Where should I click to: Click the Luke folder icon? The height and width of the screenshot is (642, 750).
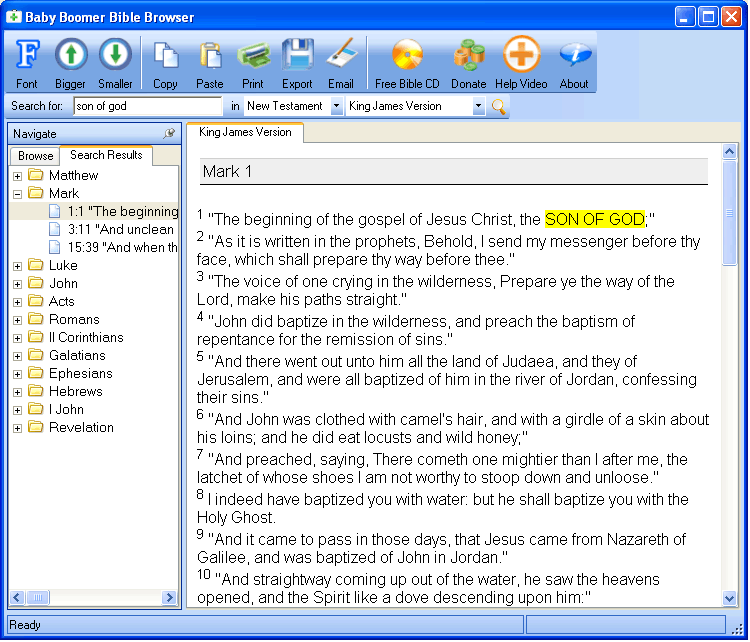pos(35,264)
